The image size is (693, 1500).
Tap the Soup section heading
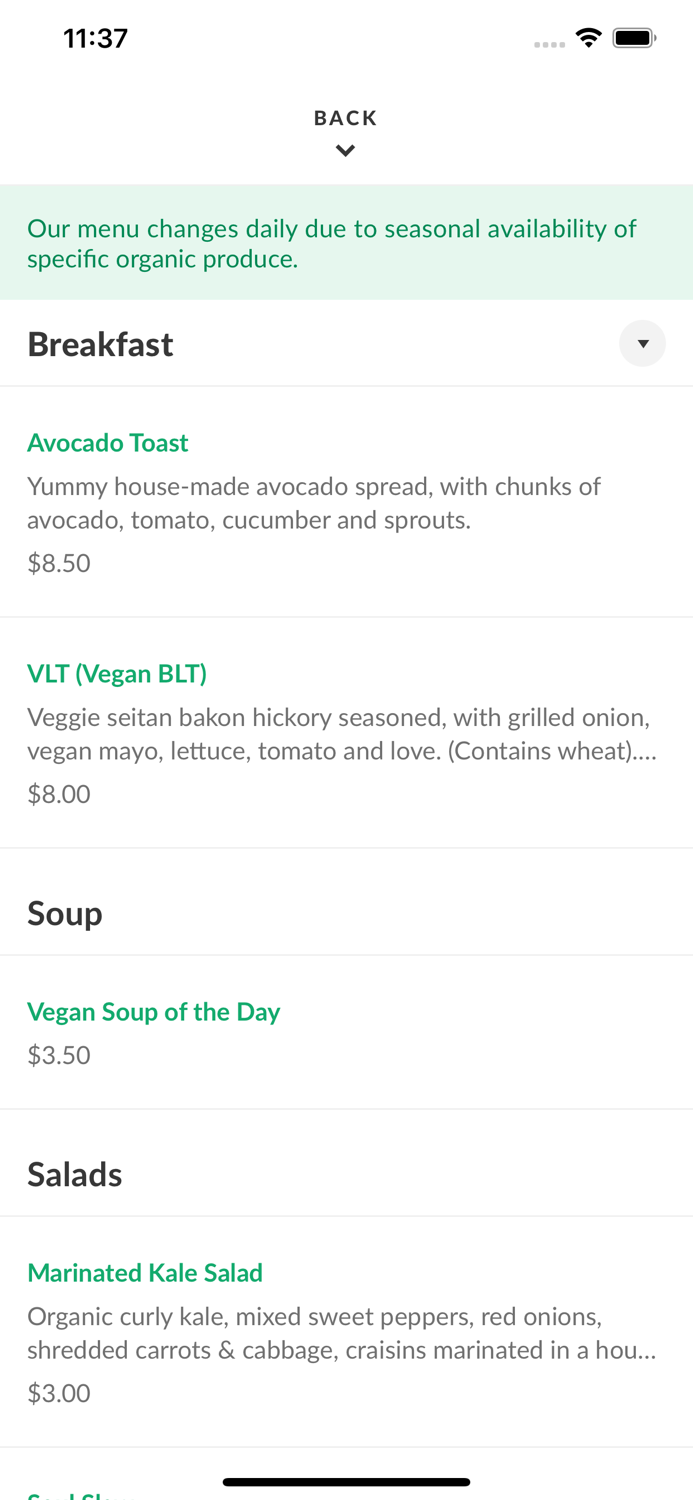[x=65, y=913]
